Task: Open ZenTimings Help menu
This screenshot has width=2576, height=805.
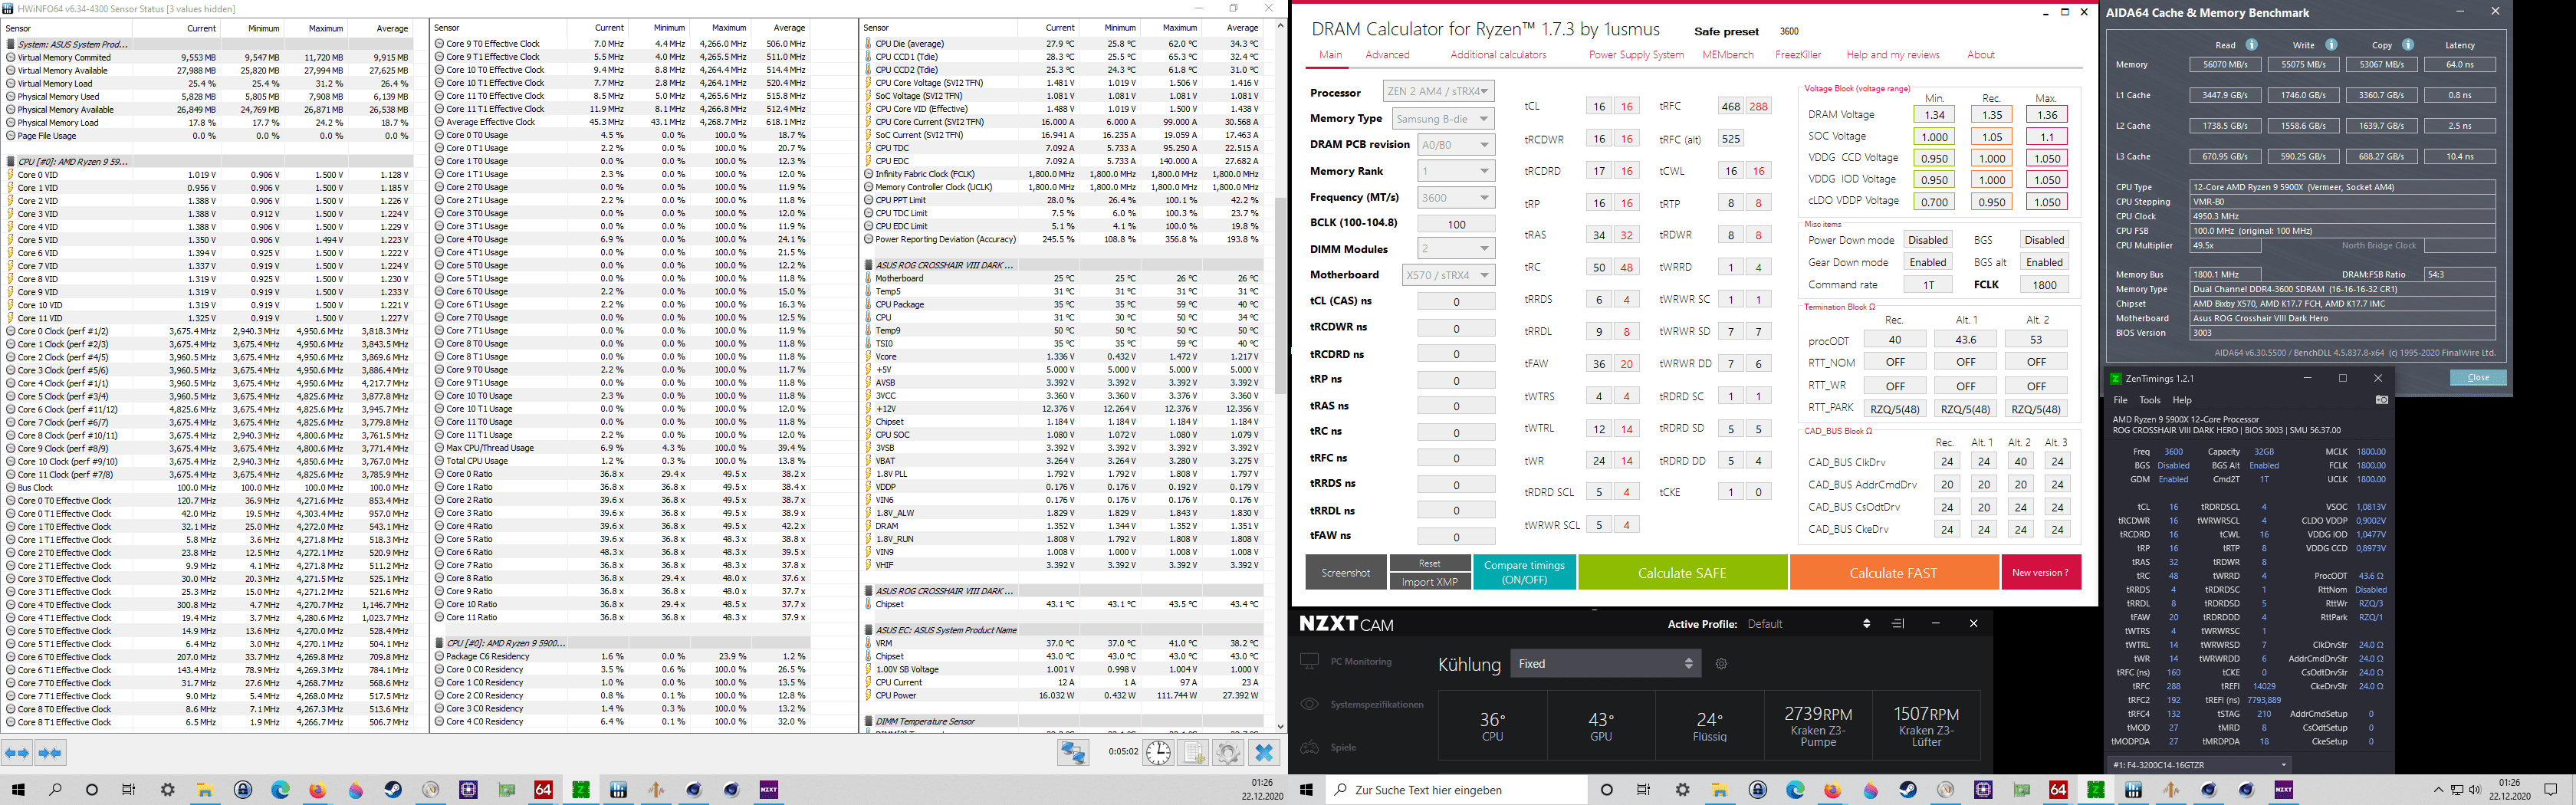Action: (x=2182, y=400)
